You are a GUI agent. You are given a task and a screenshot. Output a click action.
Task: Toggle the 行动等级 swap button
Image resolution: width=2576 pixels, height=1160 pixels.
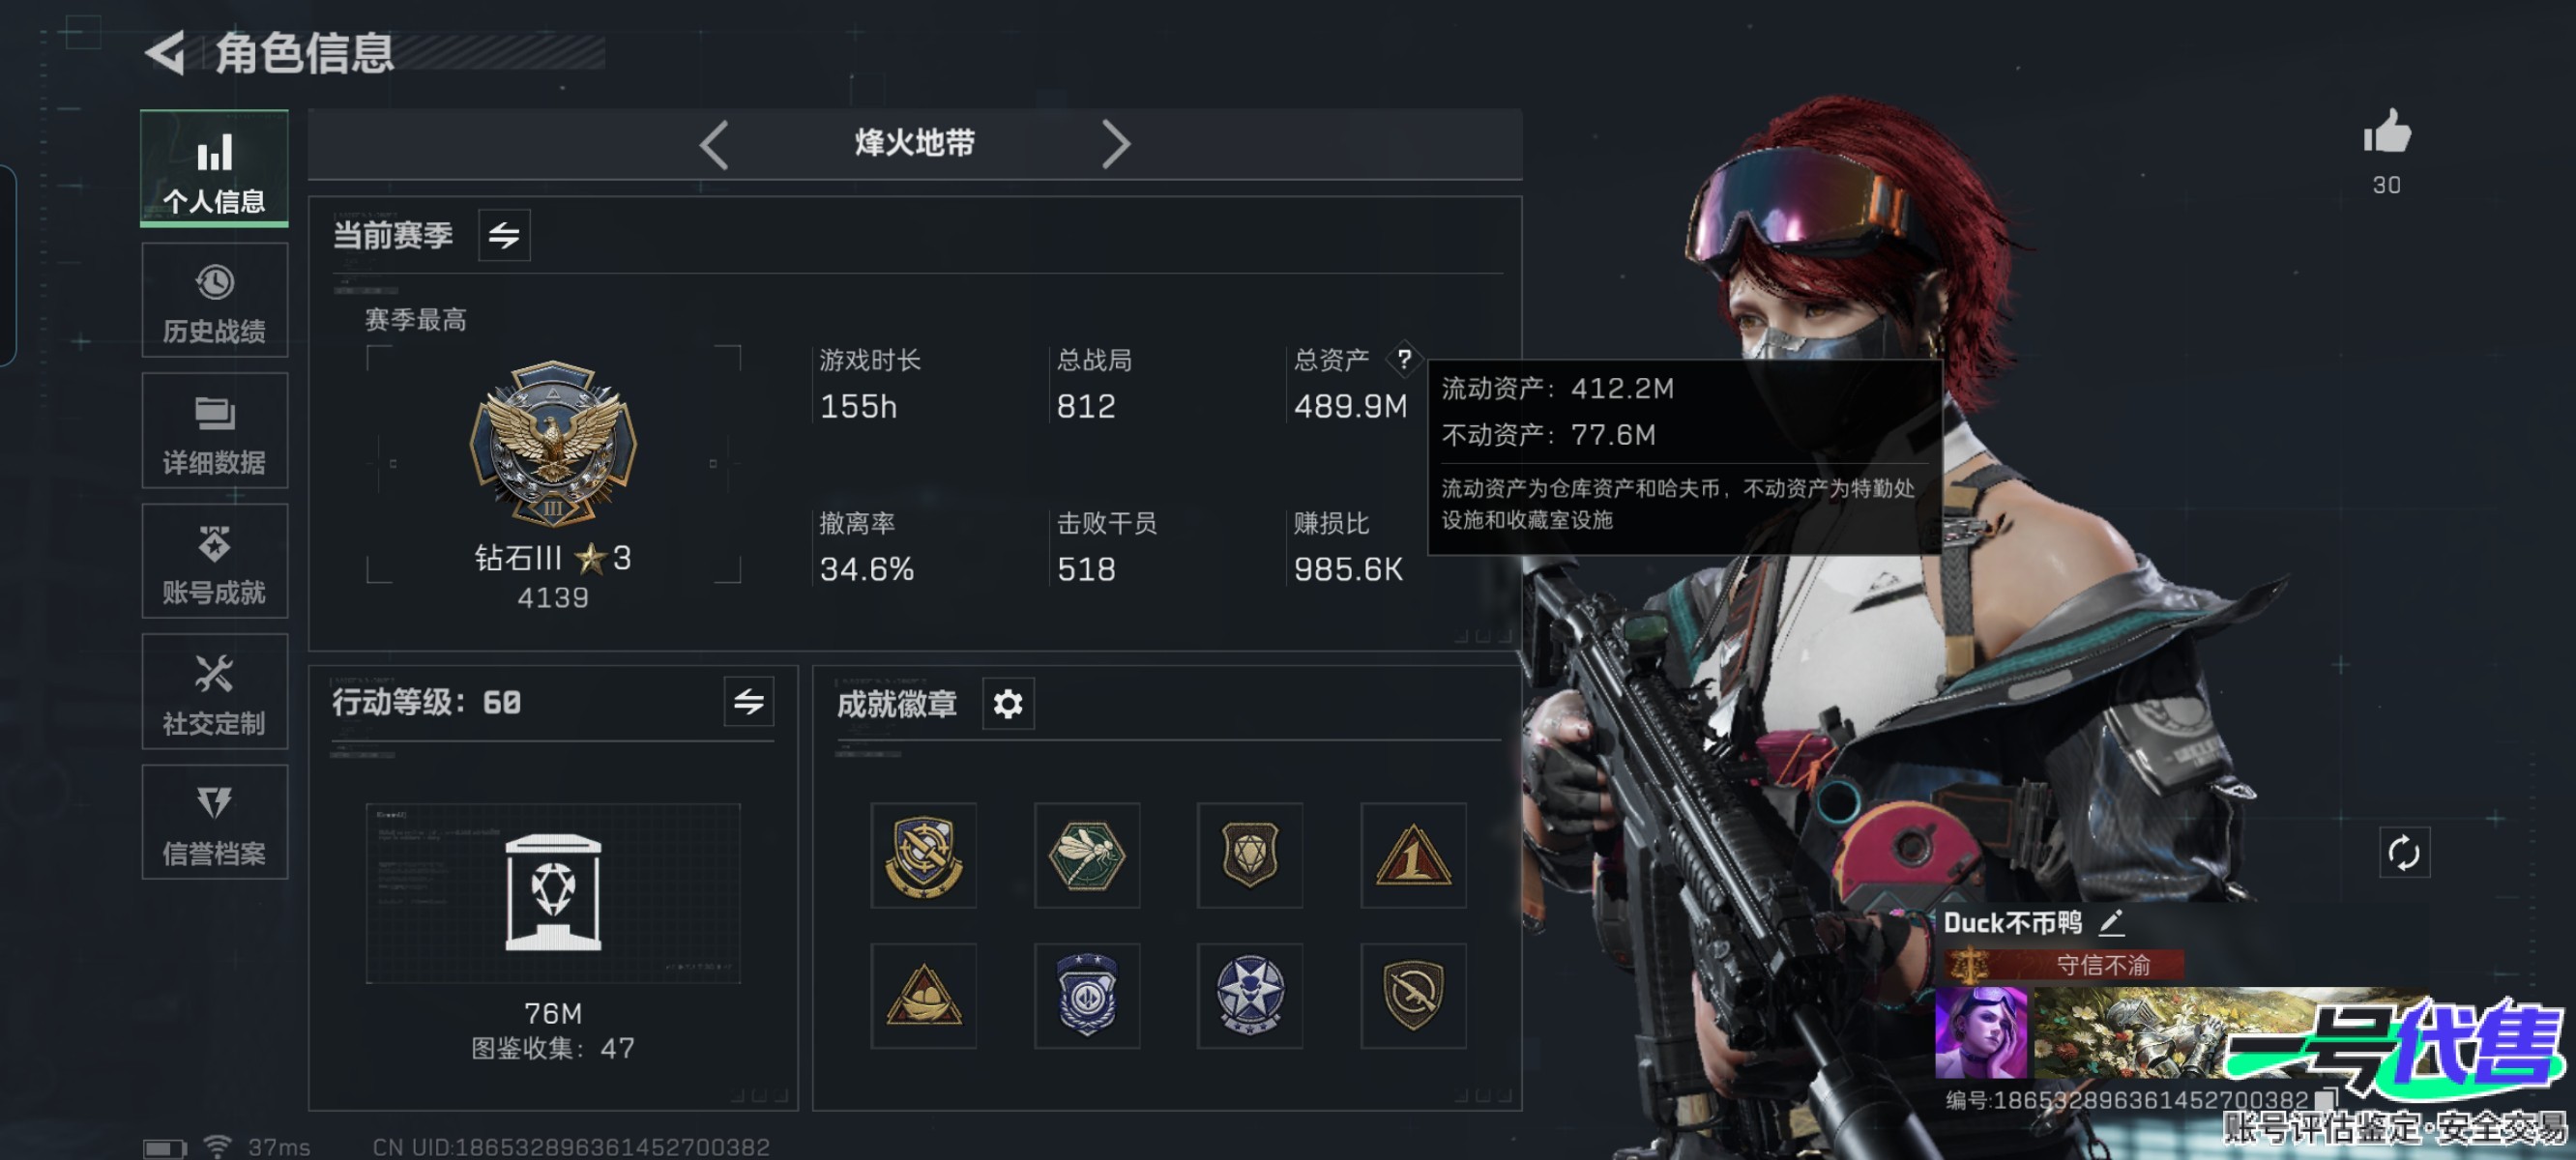click(749, 702)
